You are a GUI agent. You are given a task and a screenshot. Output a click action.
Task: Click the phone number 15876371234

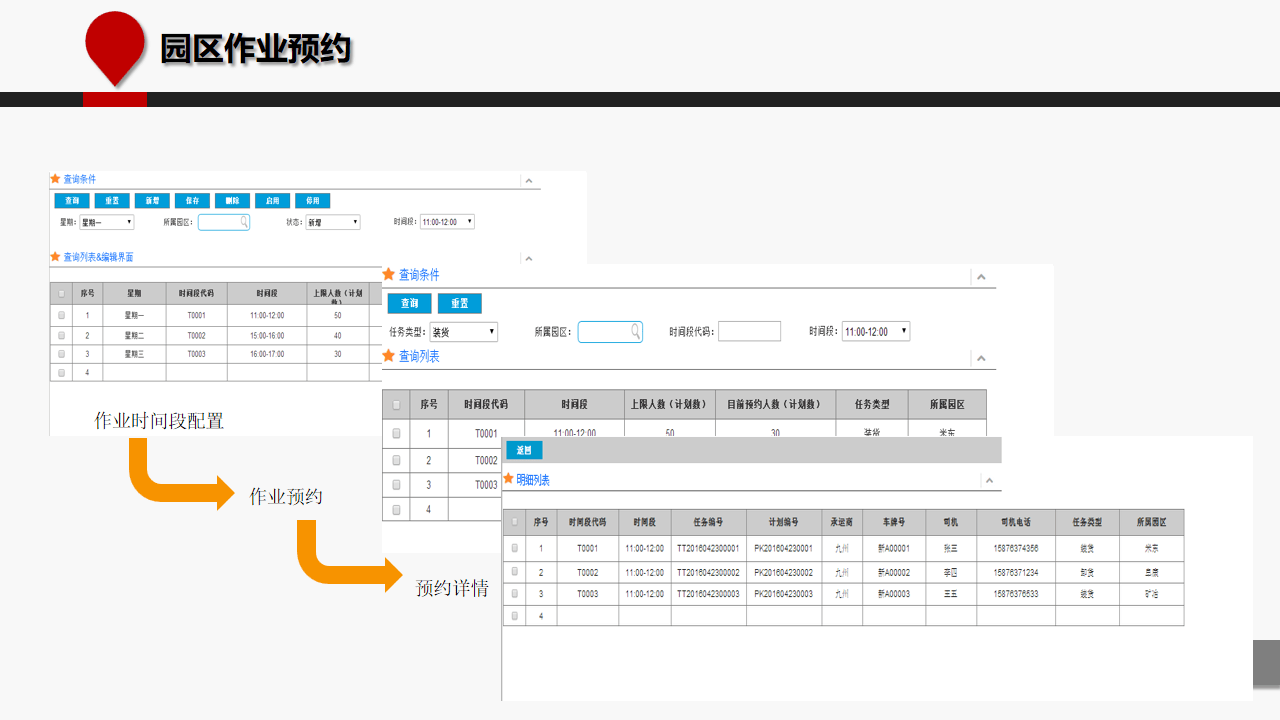click(x=1016, y=573)
